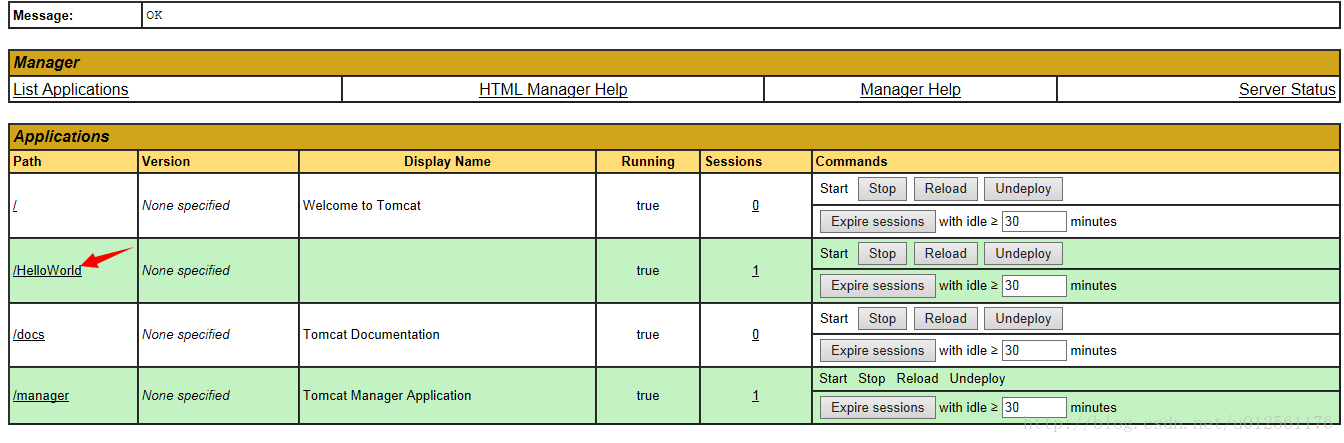Click session count 1 for /HelloWorld
The height and width of the screenshot is (443, 1344).
click(755, 271)
